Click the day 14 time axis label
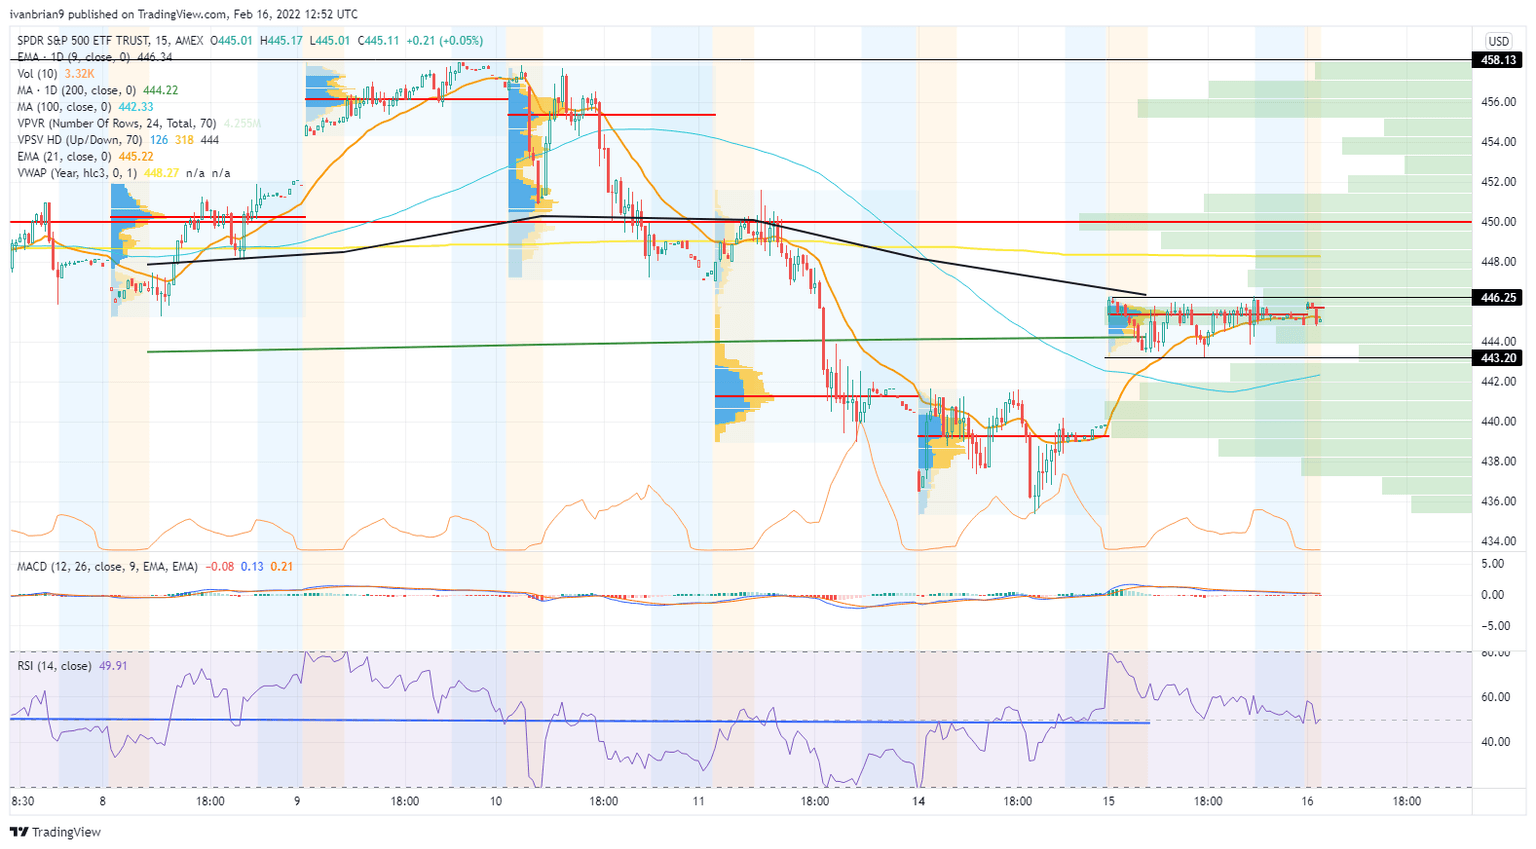The height and width of the screenshot is (849, 1536). pyautogui.click(x=919, y=802)
